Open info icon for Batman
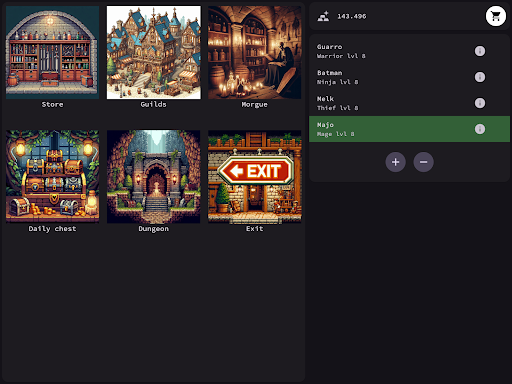Image resolution: width=512 pixels, height=384 pixels. tap(480, 77)
